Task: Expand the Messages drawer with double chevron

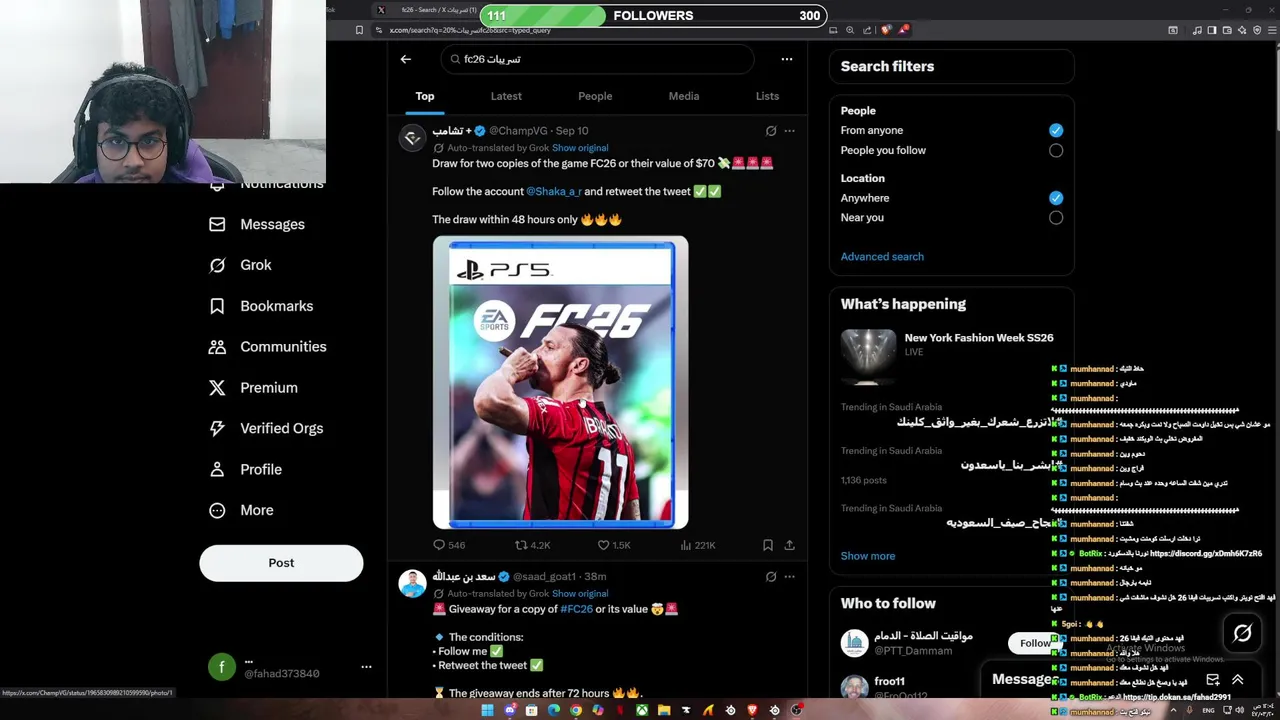Action: [x=1237, y=680]
